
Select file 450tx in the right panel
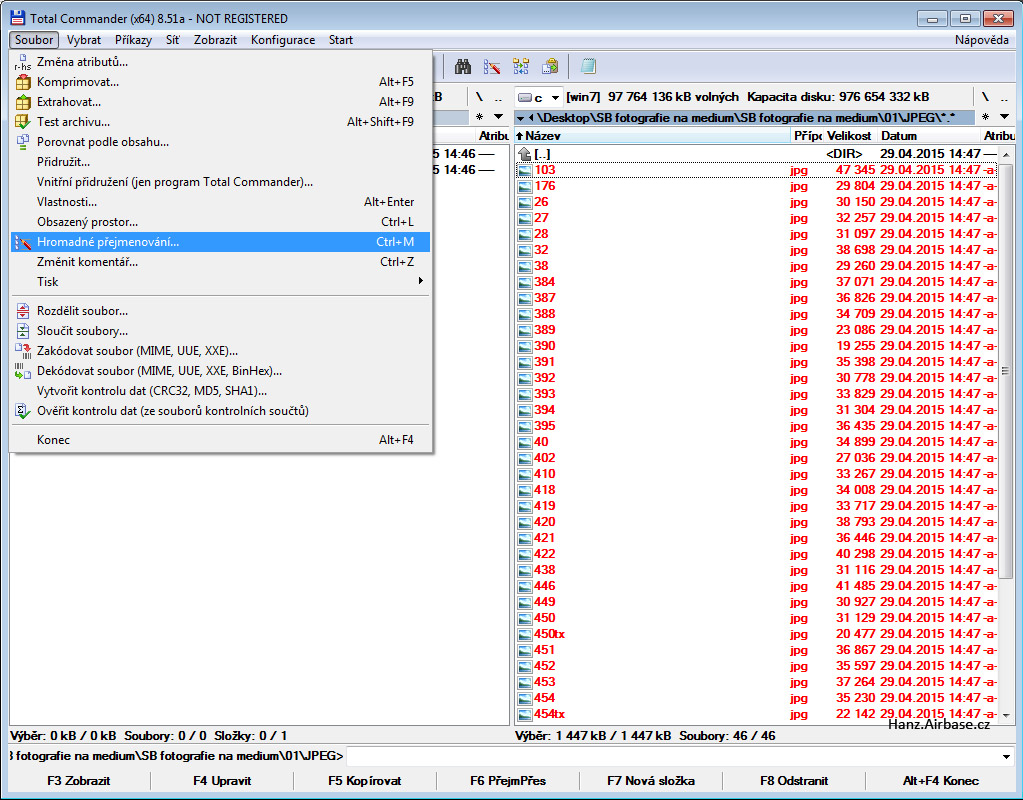(757, 634)
